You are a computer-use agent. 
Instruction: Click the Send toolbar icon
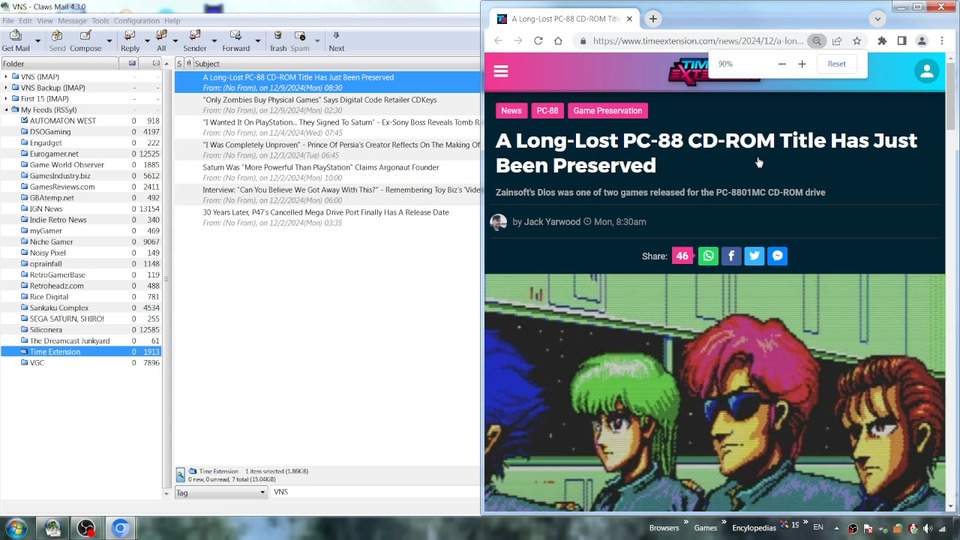coord(57,36)
